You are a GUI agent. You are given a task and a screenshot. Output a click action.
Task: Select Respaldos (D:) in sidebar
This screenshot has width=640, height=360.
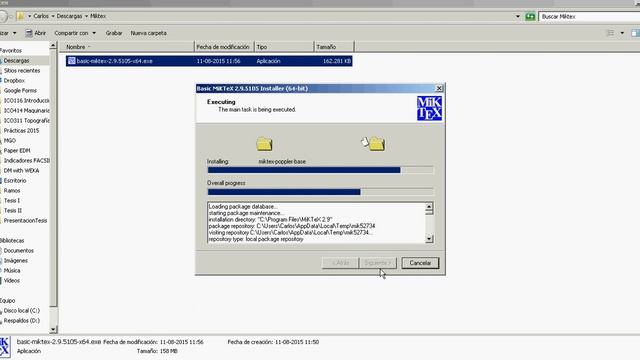pos(22,321)
